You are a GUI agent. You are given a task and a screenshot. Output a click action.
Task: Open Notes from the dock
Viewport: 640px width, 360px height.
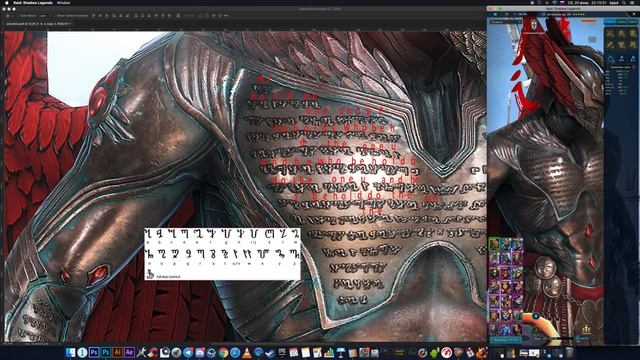[x=305, y=352]
